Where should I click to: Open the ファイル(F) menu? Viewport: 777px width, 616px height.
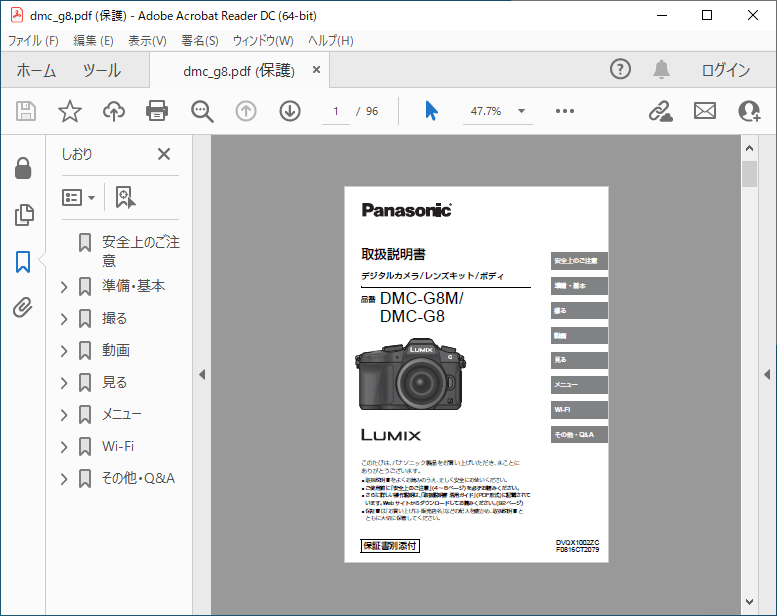tap(33, 41)
